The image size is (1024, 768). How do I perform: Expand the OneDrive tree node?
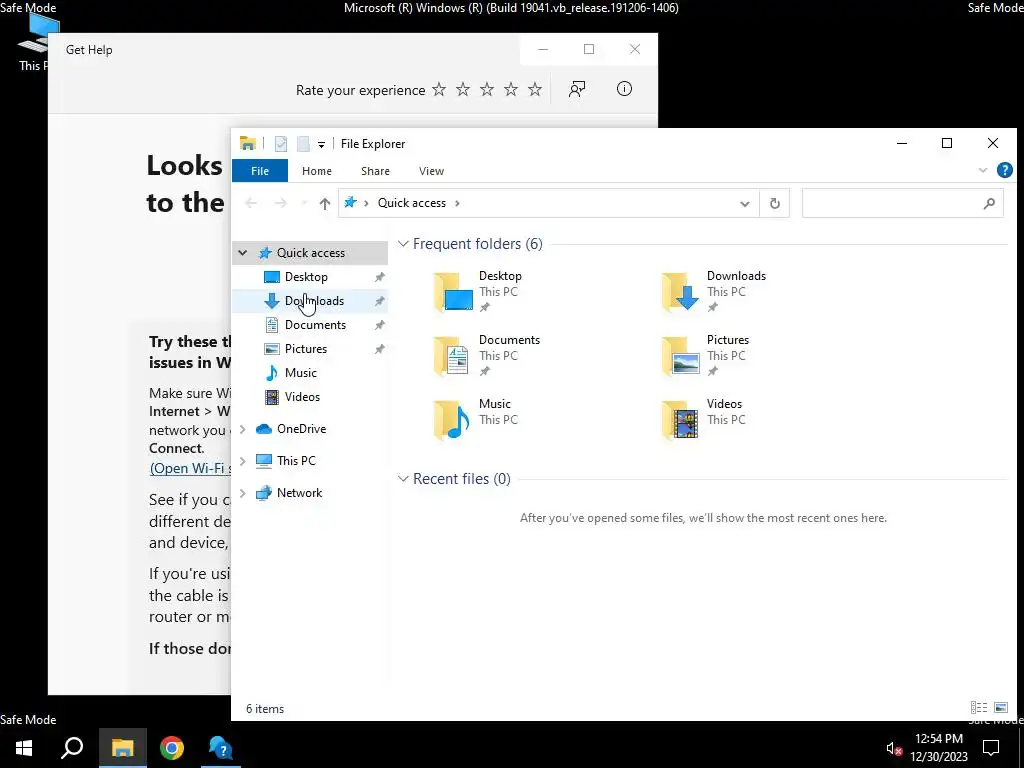pos(242,429)
